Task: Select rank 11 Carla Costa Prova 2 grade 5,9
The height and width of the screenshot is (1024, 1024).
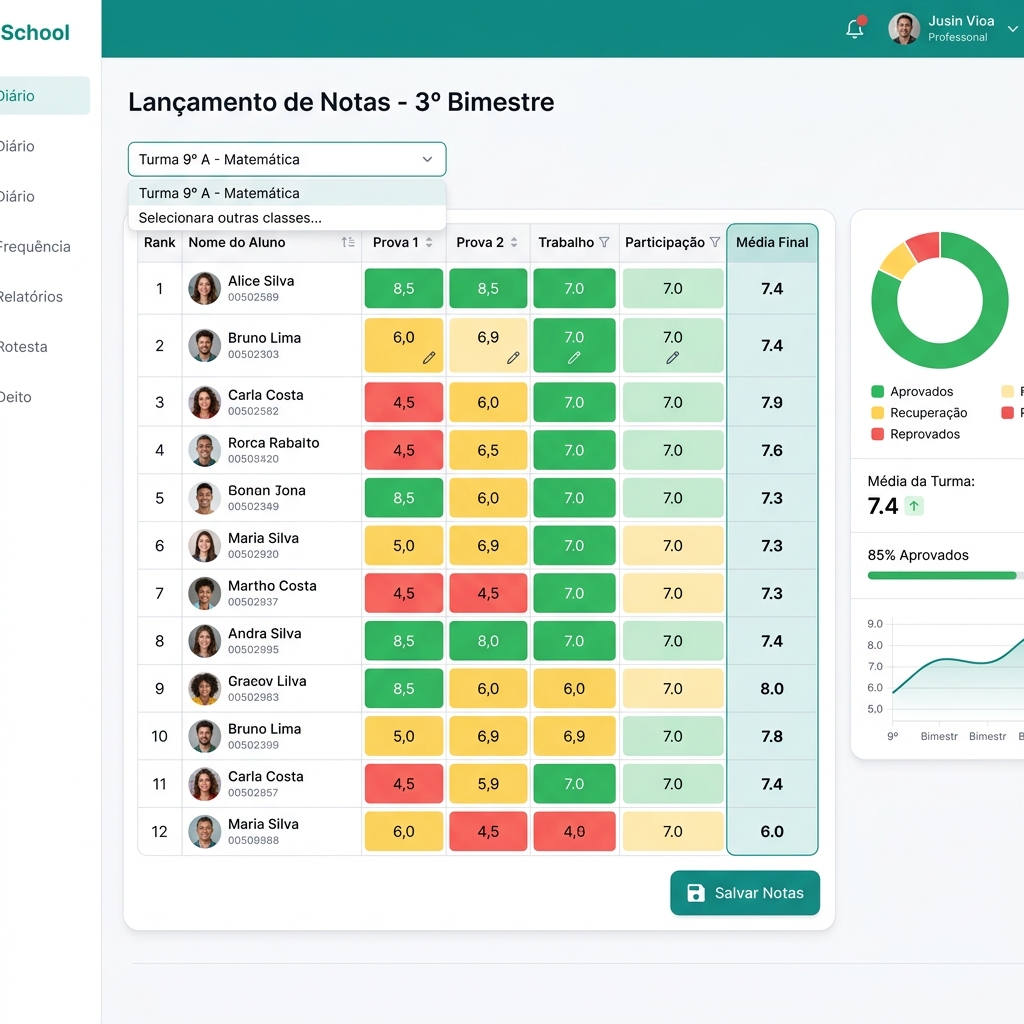Action: click(x=488, y=784)
